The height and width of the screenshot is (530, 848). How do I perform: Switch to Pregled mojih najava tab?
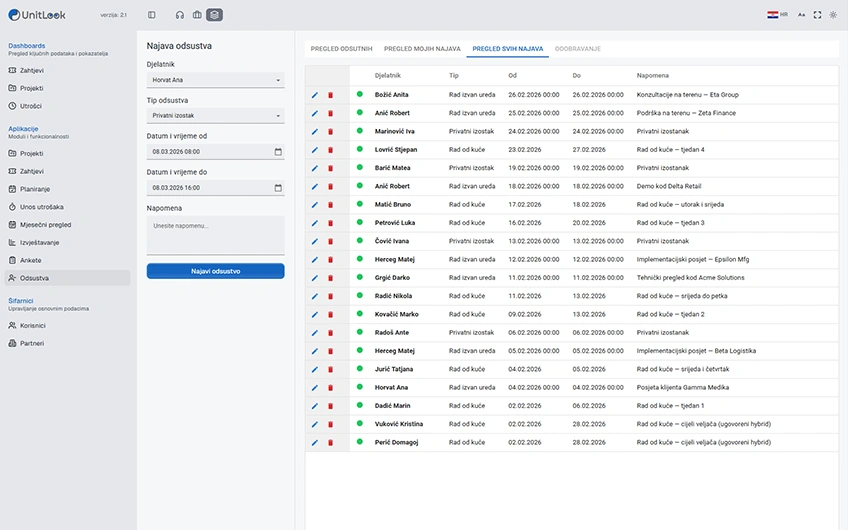pos(422,49)
